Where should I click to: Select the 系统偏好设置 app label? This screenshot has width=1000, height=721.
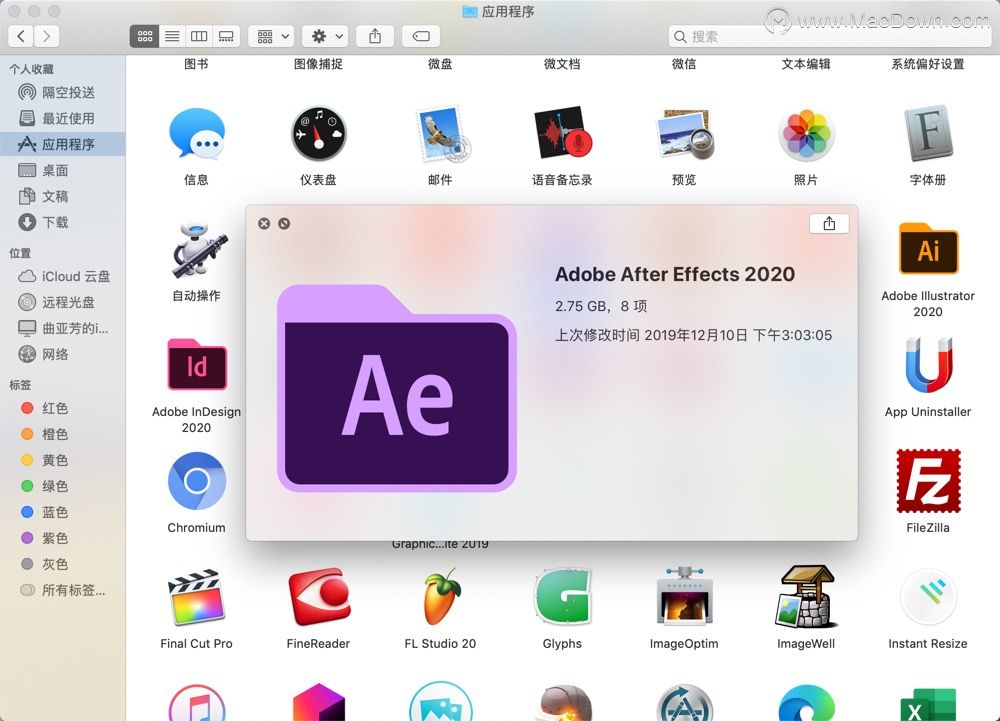point(928,64)
